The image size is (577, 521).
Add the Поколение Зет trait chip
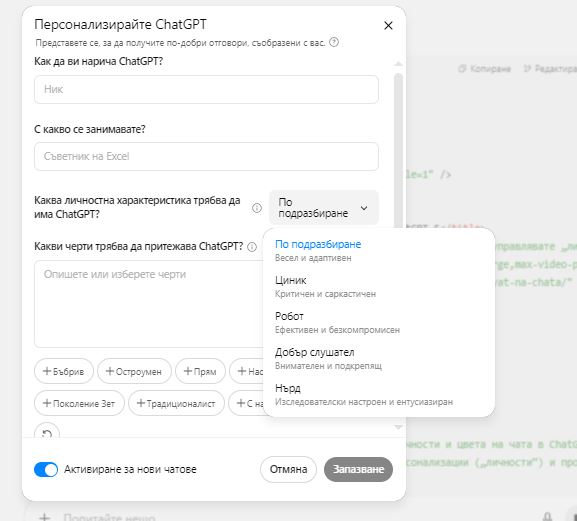[x=79, y=403]
